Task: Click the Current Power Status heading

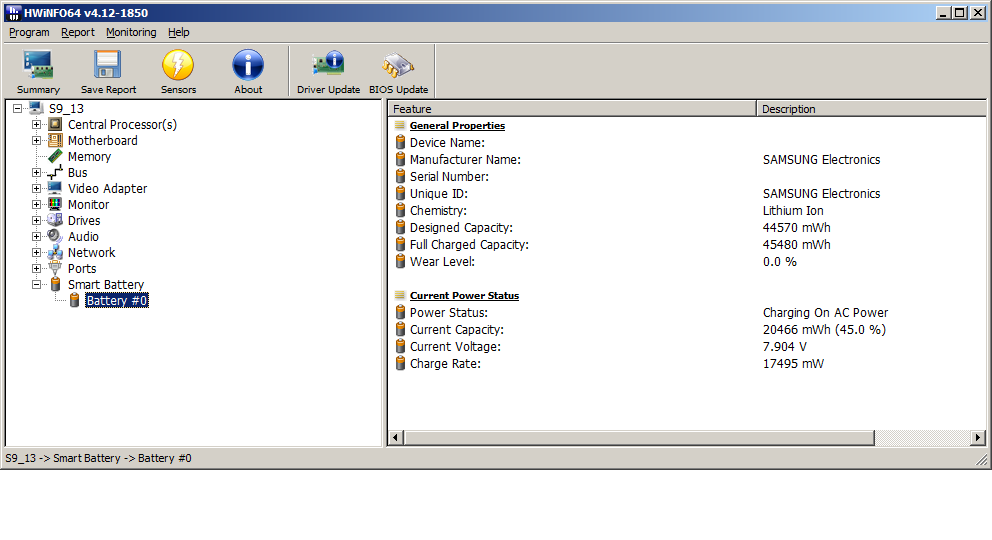Action: [464, 295]
